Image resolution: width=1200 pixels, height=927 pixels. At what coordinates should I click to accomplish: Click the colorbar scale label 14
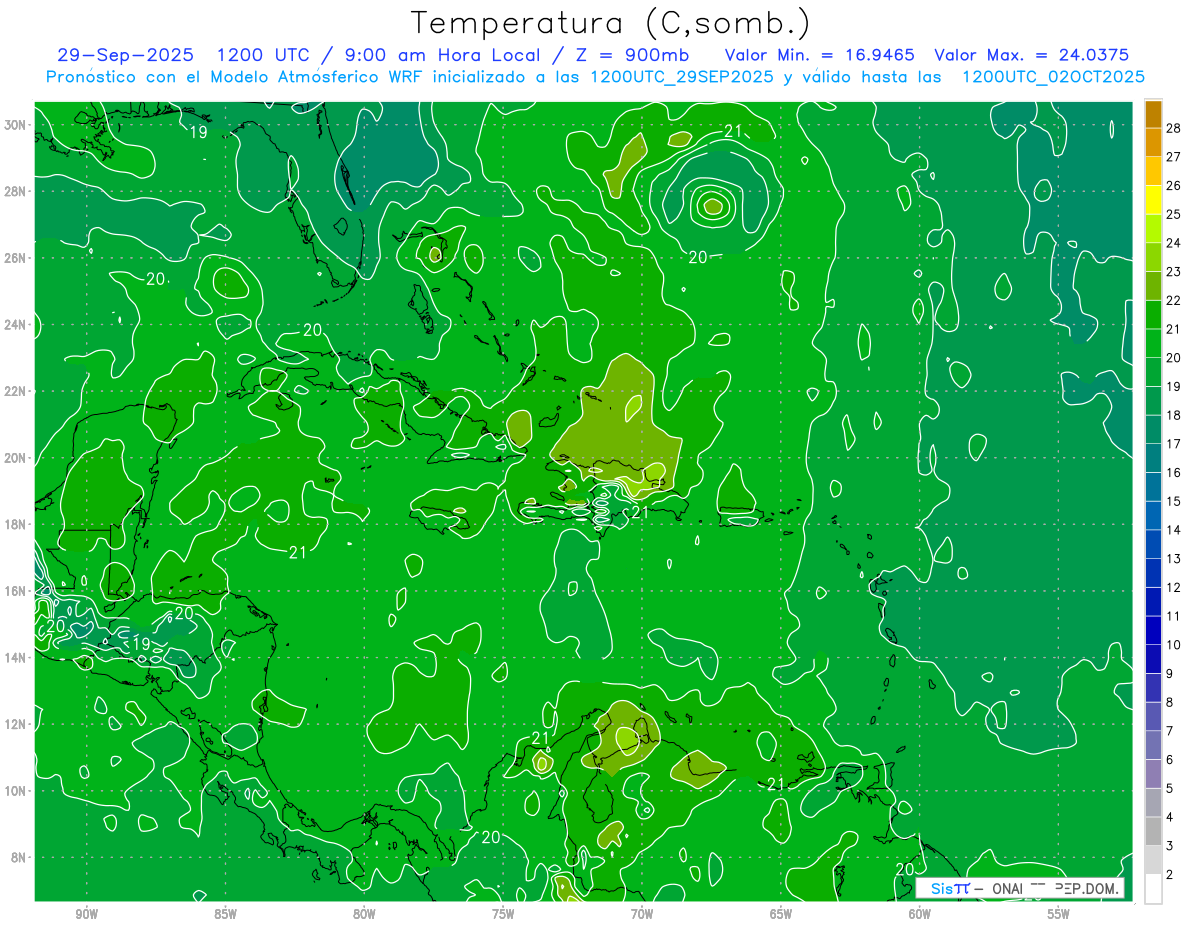coord(1174,530)
